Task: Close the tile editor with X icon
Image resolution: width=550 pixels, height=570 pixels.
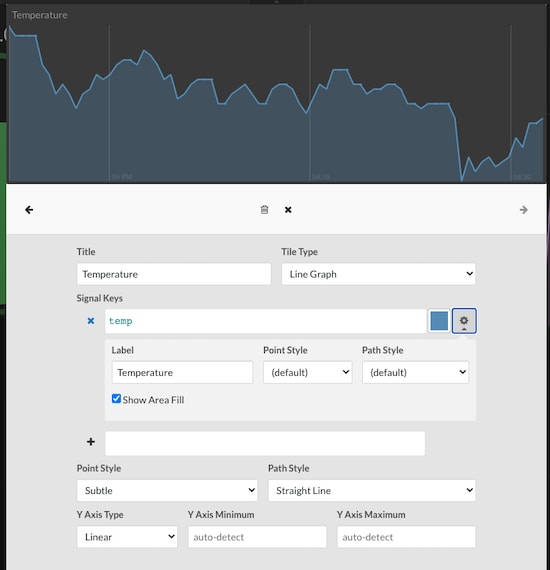Action: tap(288, 210)
